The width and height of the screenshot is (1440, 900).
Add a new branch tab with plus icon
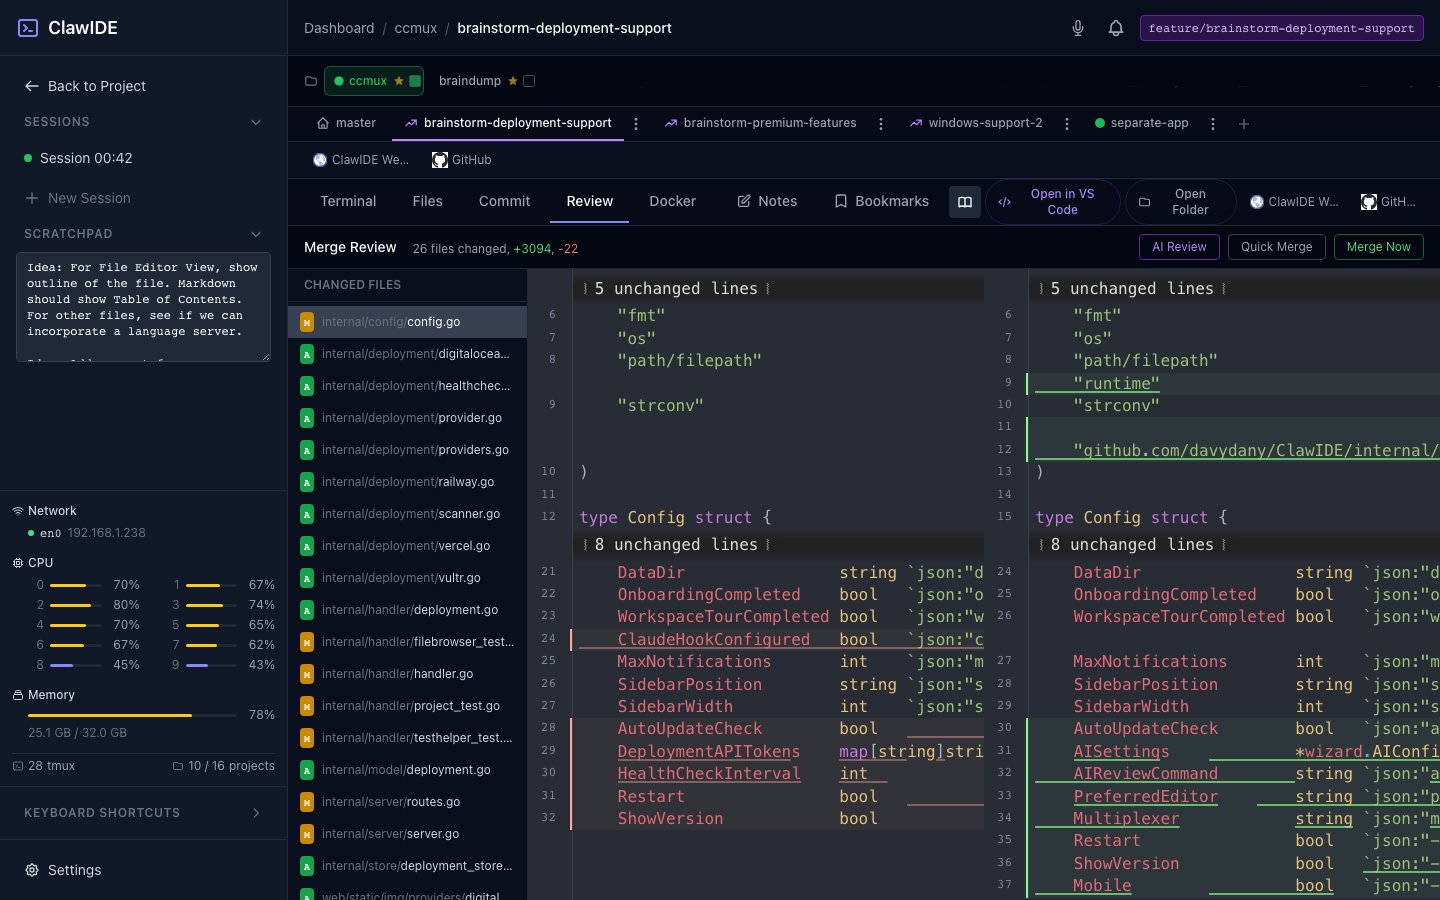click(1244, 124)
